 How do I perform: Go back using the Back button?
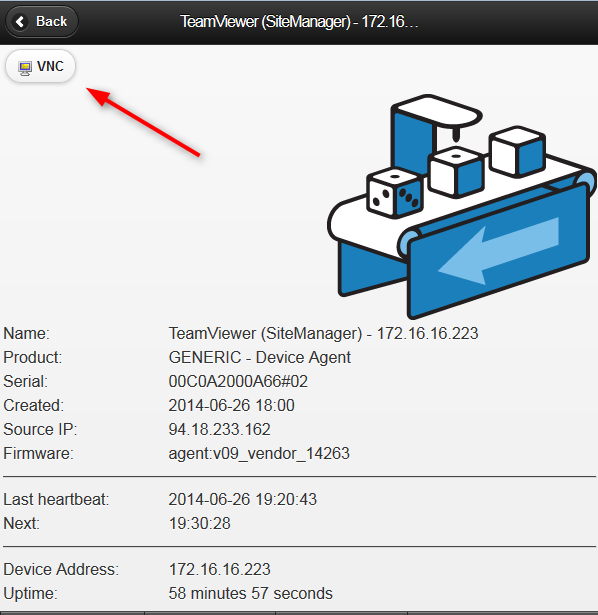[x=42, y=22]
